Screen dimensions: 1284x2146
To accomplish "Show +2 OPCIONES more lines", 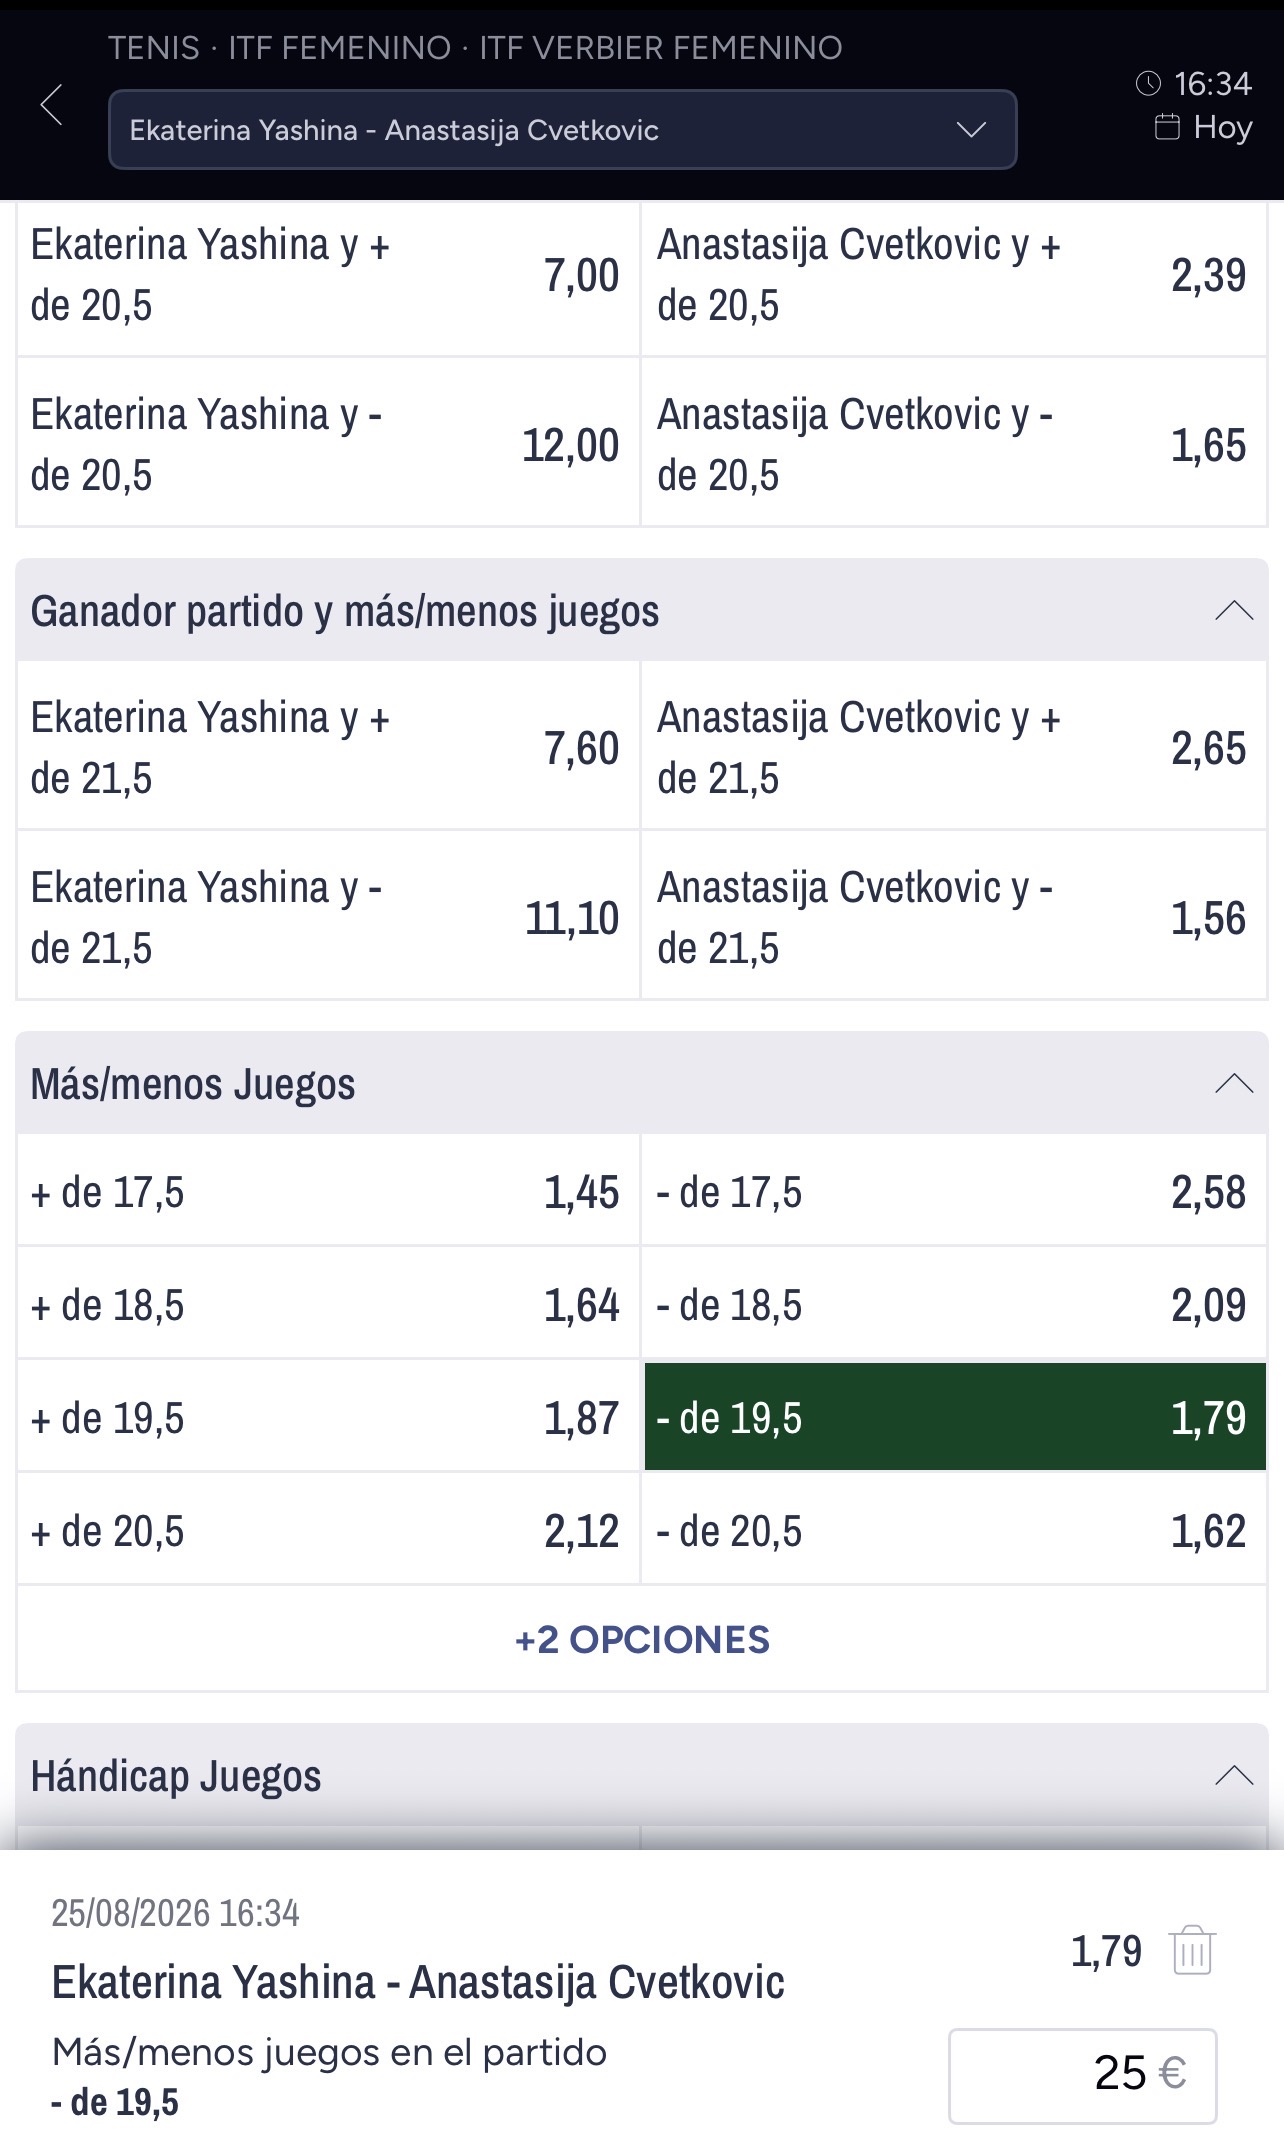I will coord(642,1640).
